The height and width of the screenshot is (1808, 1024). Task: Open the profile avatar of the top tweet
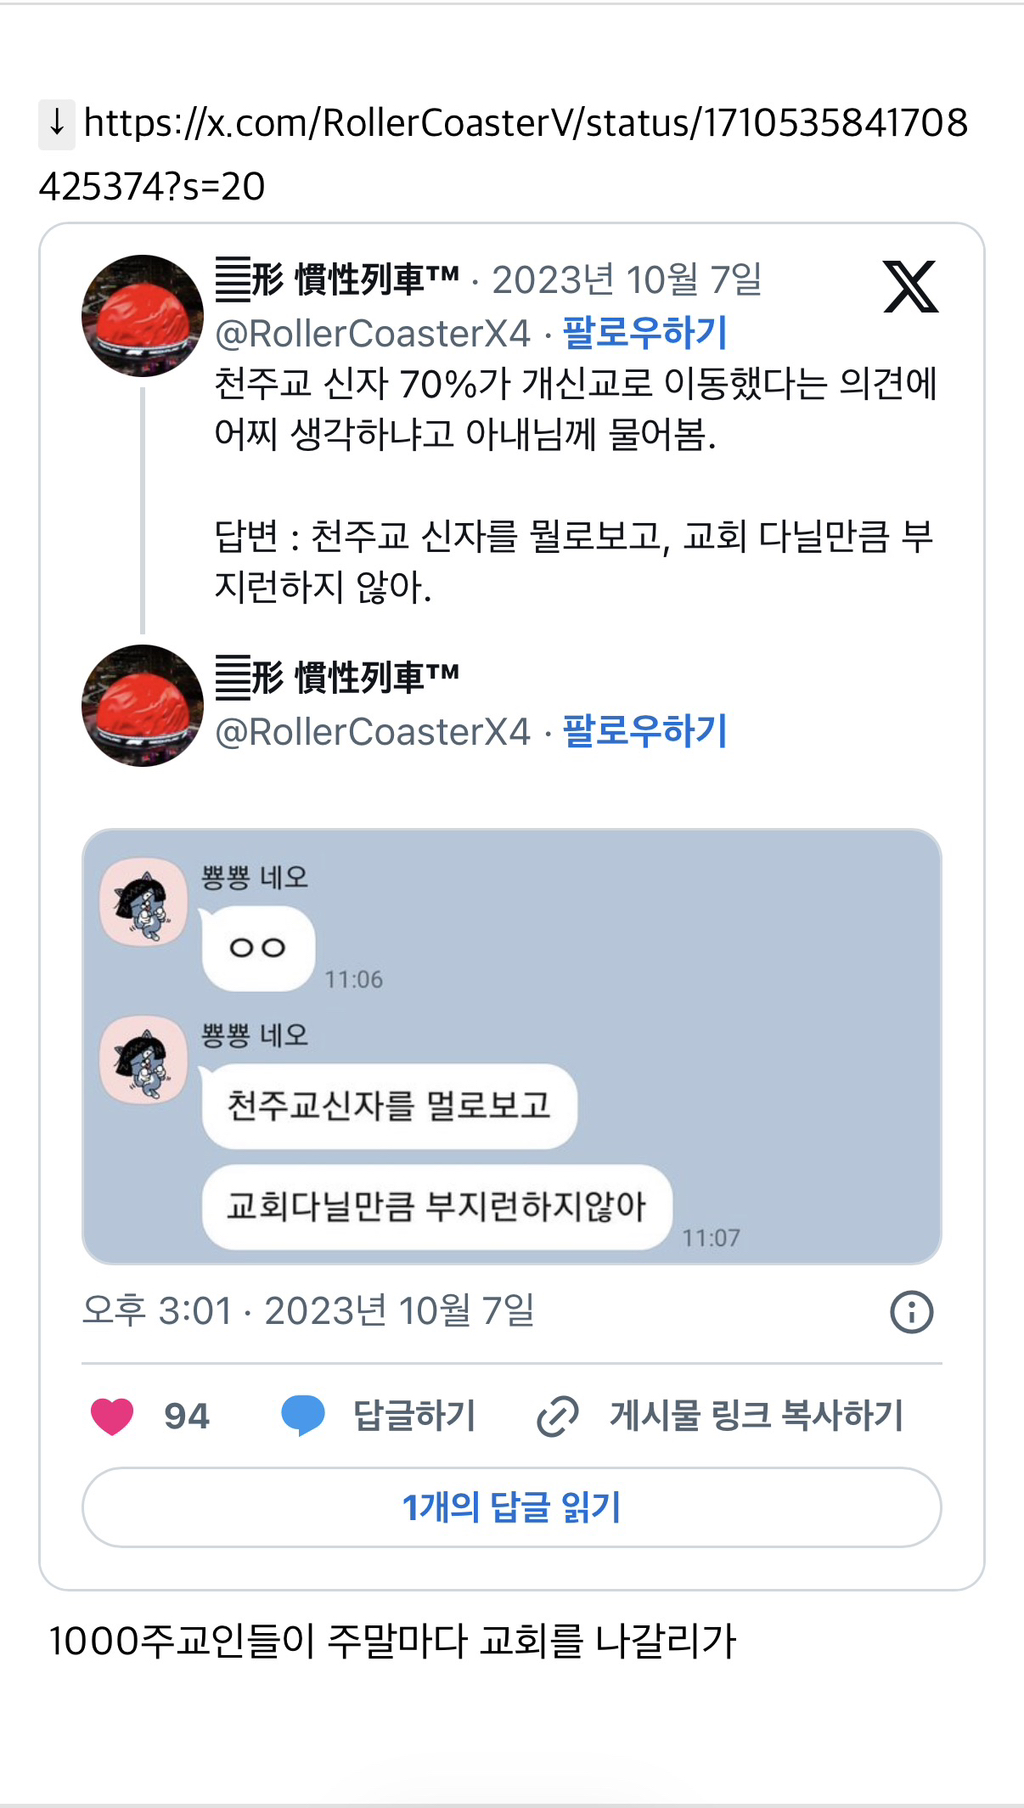[x=142, y=316]
